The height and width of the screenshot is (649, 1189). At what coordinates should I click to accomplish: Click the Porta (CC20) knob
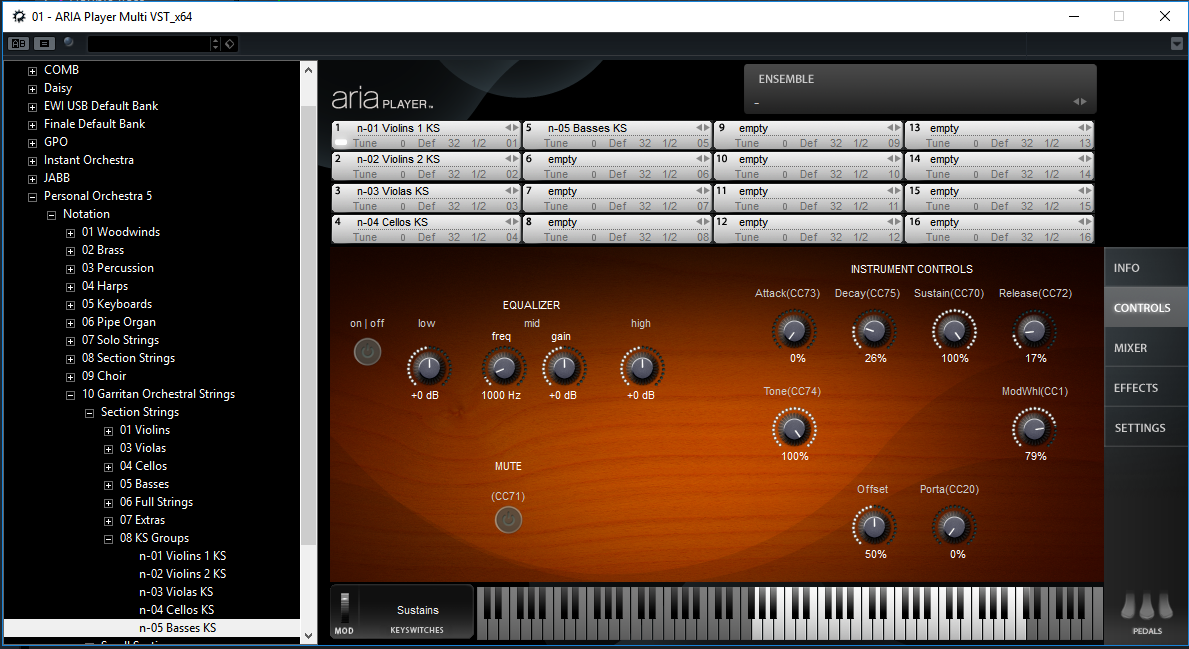coord(953,526)
